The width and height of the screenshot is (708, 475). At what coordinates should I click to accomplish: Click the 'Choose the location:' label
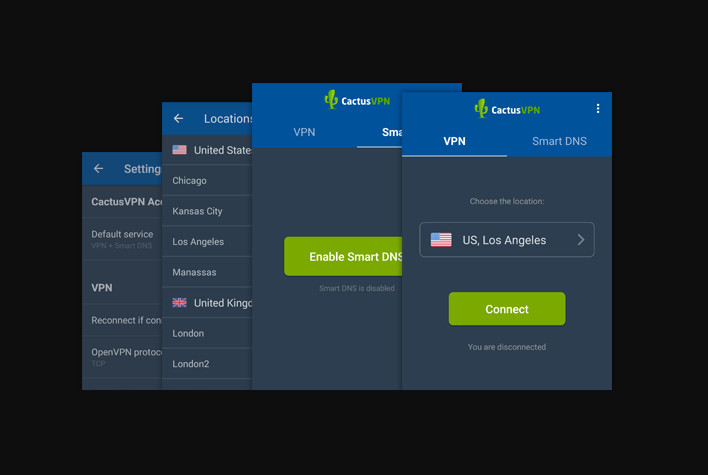coord(507,201)
